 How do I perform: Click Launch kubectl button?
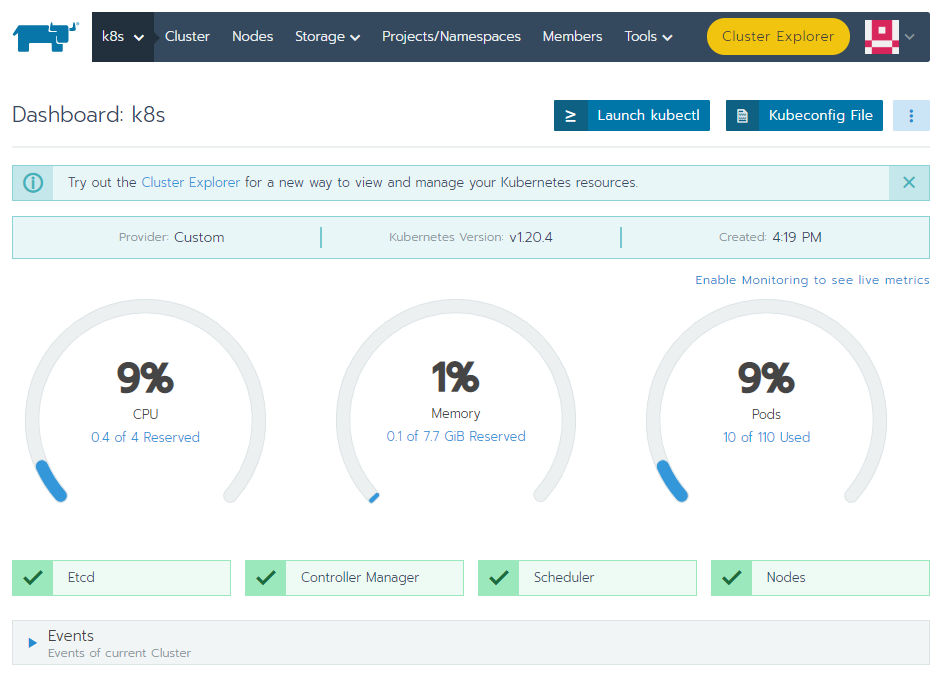pos(632,115)
